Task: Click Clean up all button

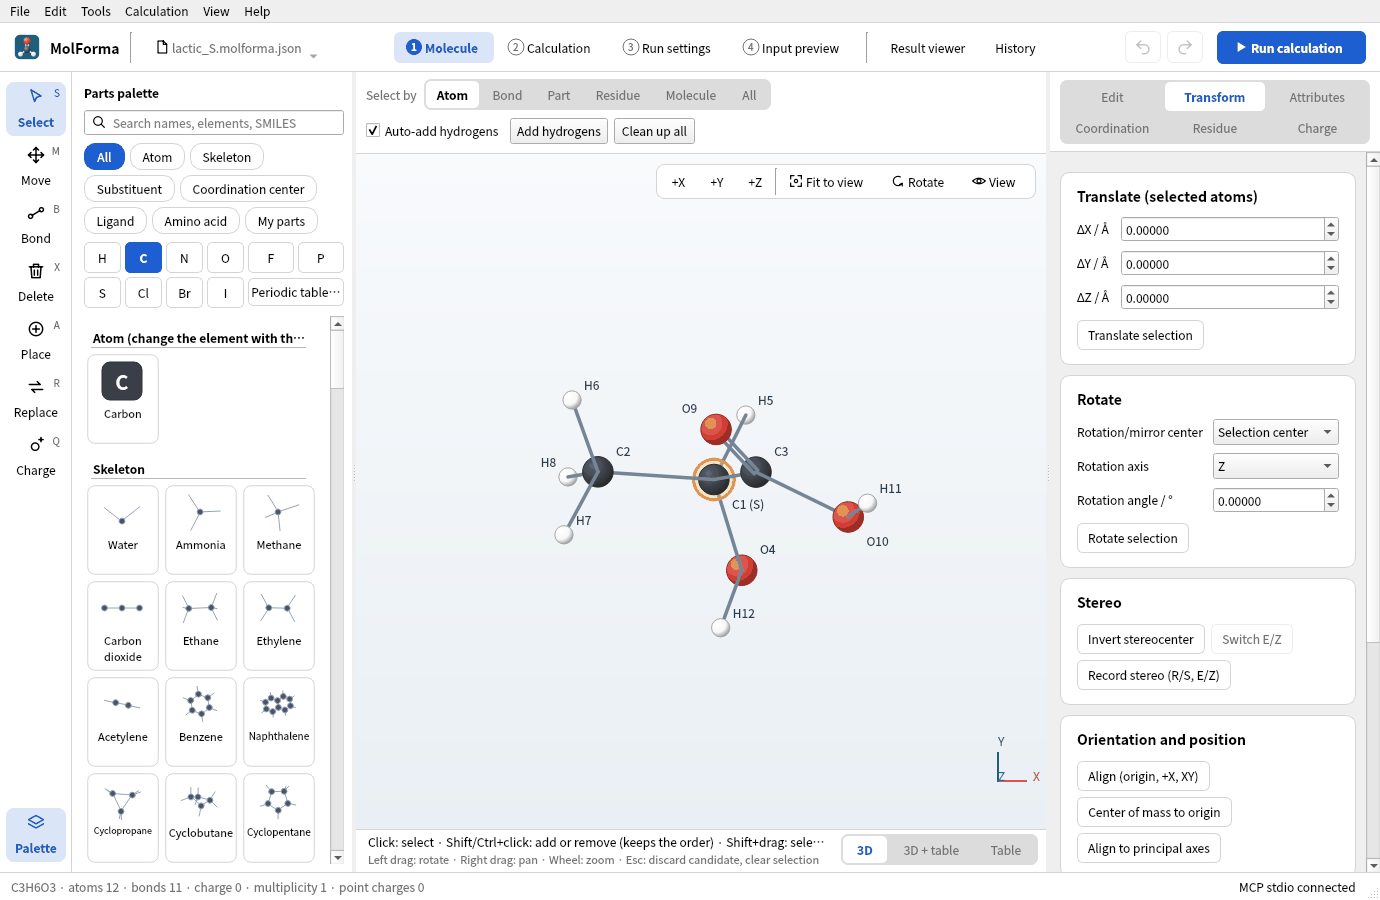Action: tap(654, 132)
